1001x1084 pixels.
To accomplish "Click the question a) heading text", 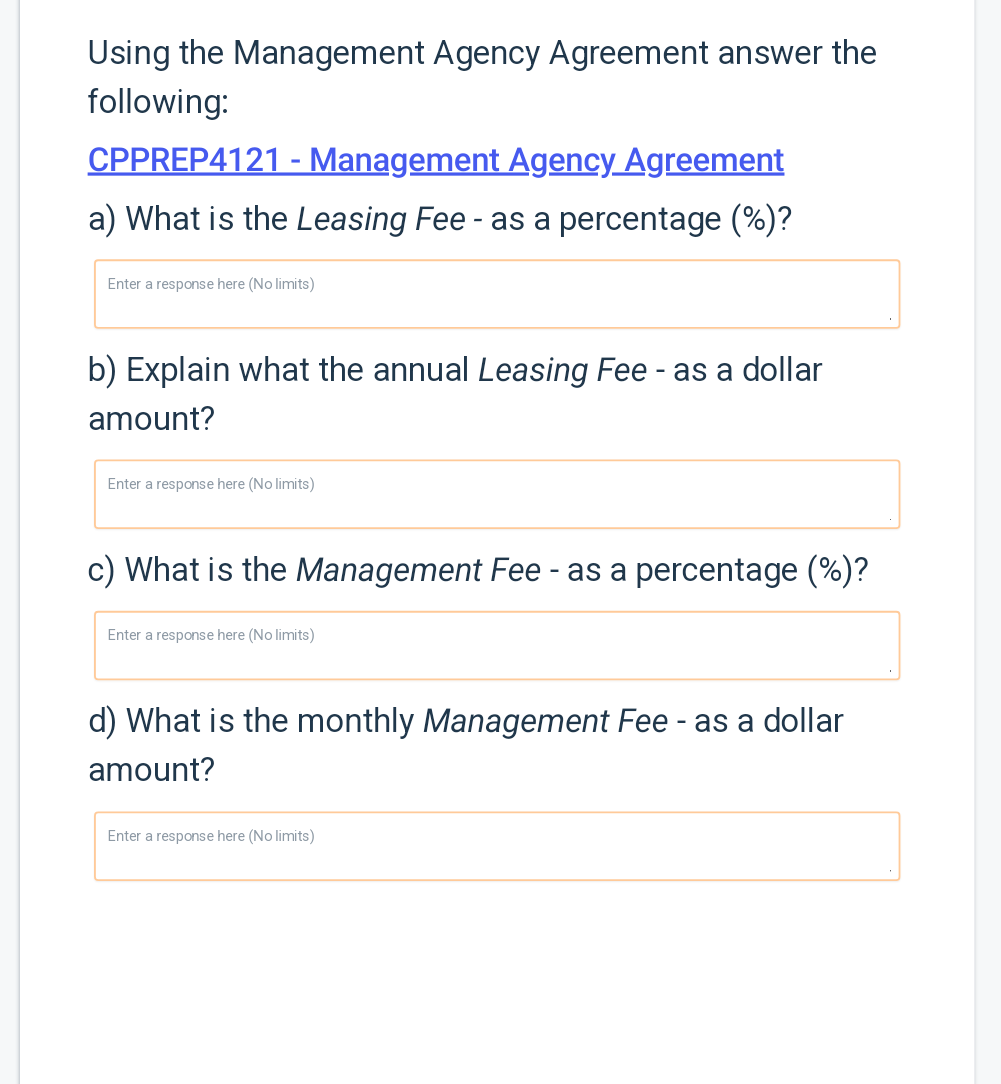I will point(438,218).
